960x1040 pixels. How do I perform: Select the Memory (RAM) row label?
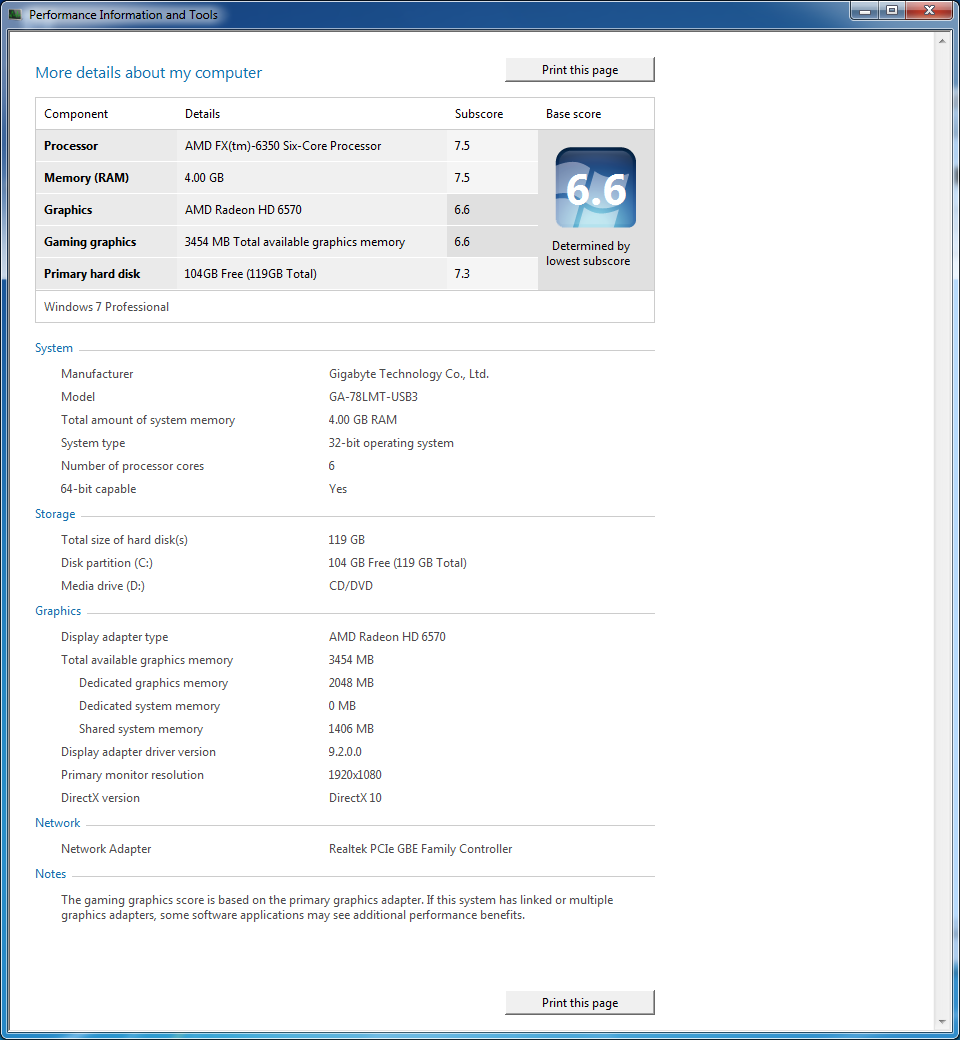(x=86, y=178)
